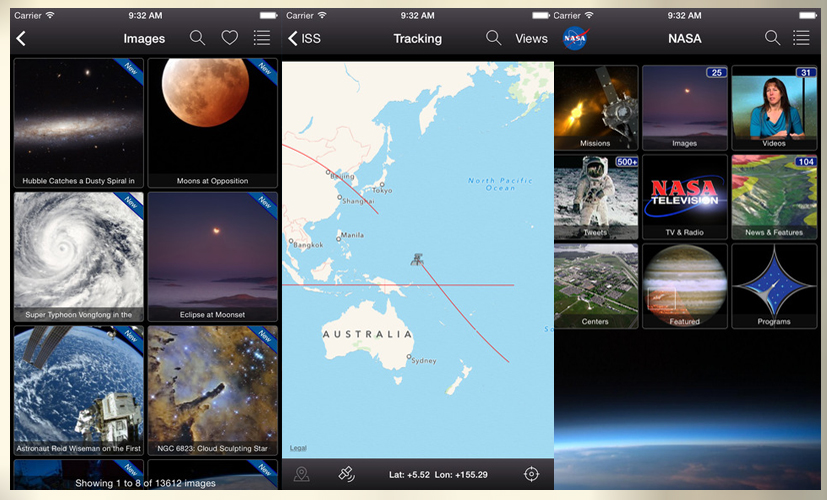This screenshot has width=827, height=500.
Task: Open the News & Features tile
Action: coord(774,197)
